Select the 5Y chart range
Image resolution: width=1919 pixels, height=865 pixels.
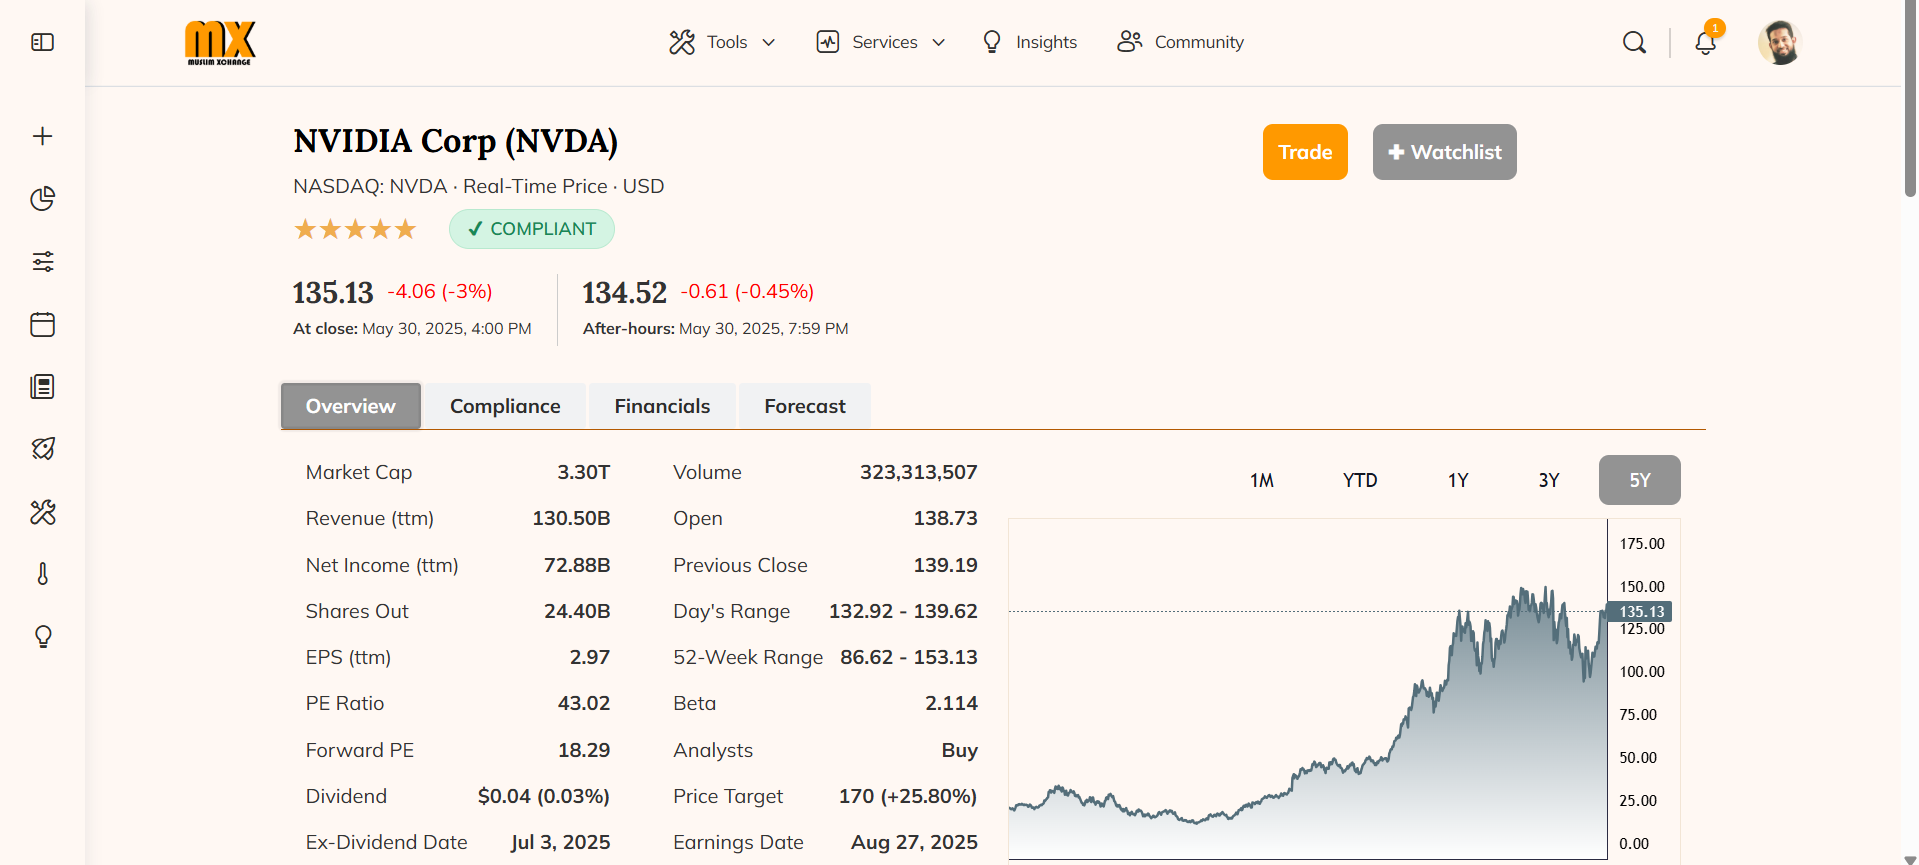(1640, 480)
